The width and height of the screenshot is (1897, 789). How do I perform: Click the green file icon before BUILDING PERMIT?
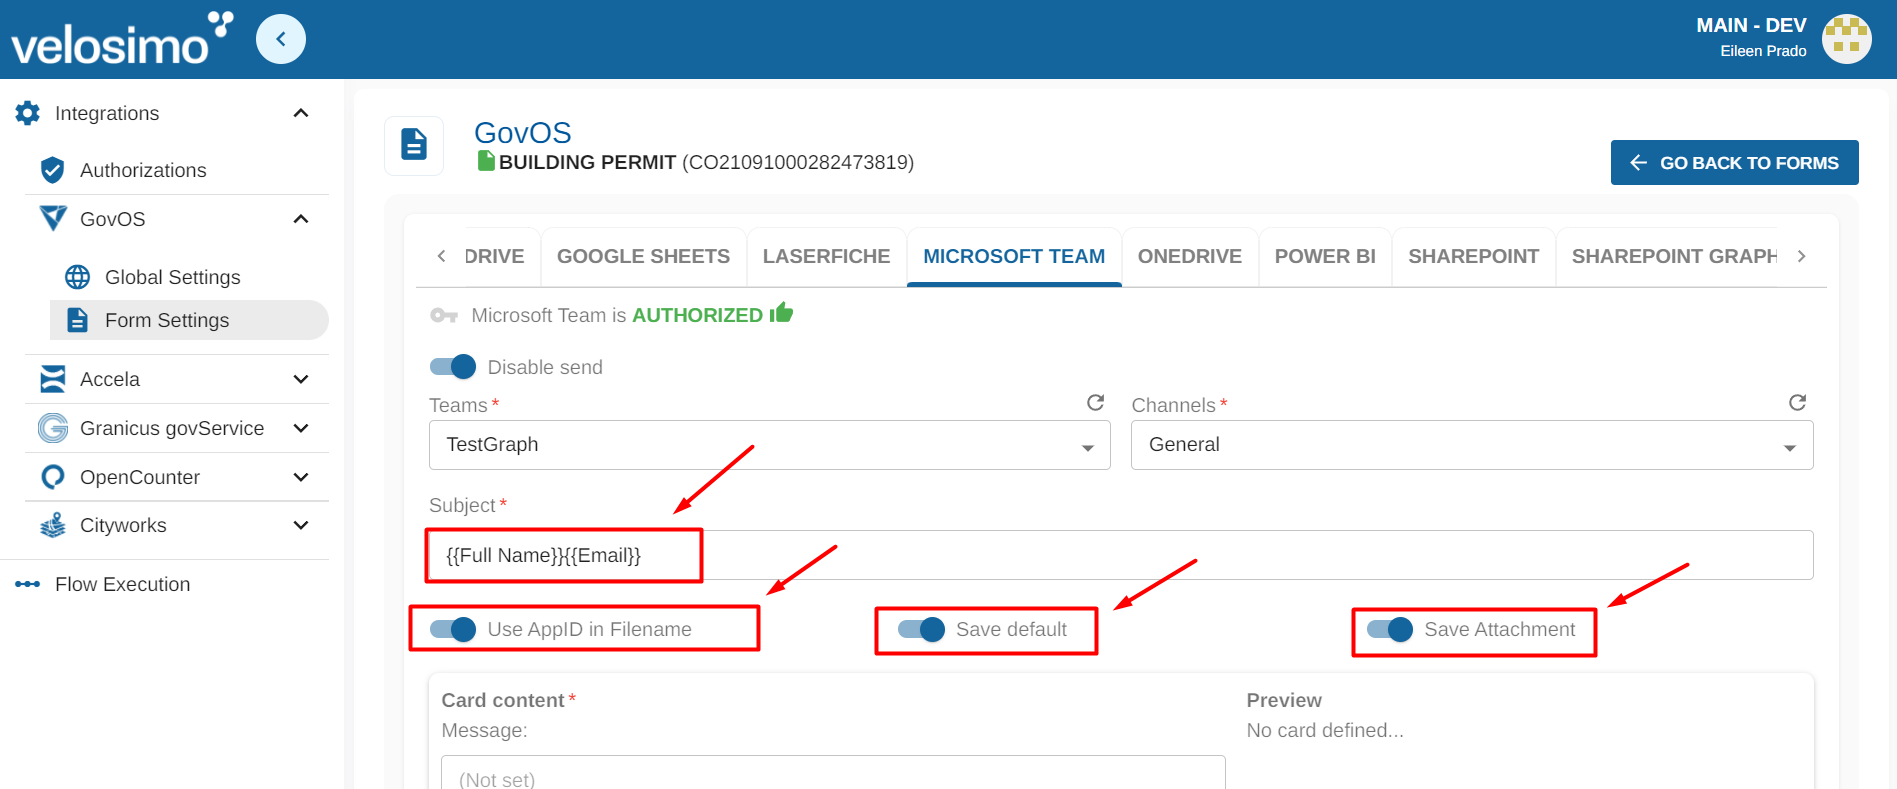click(486, 161)
